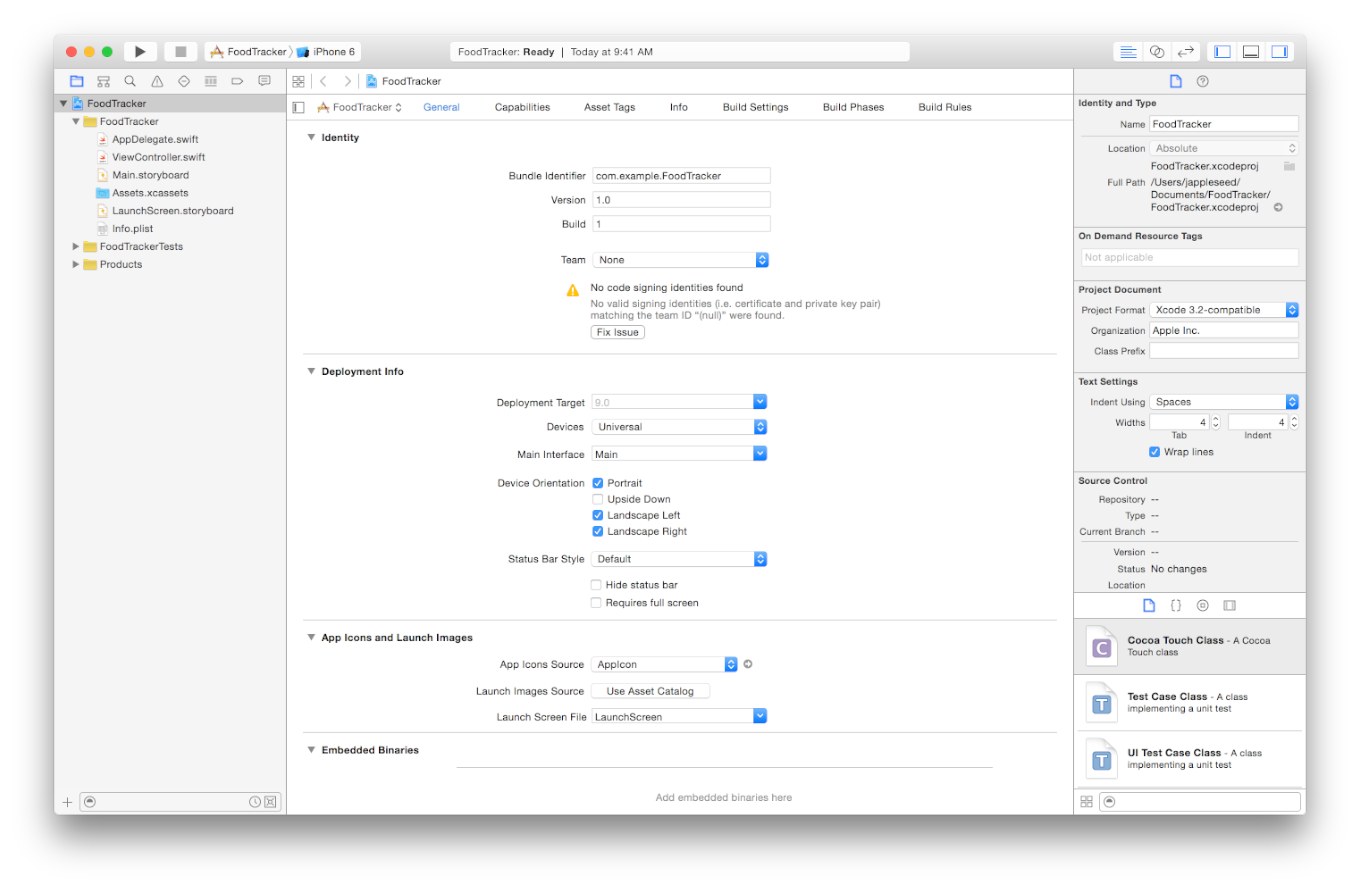Viewport: 1360px width, 892px height.
Task: Switch to the Build Settings tab
Action: point(755,107)
